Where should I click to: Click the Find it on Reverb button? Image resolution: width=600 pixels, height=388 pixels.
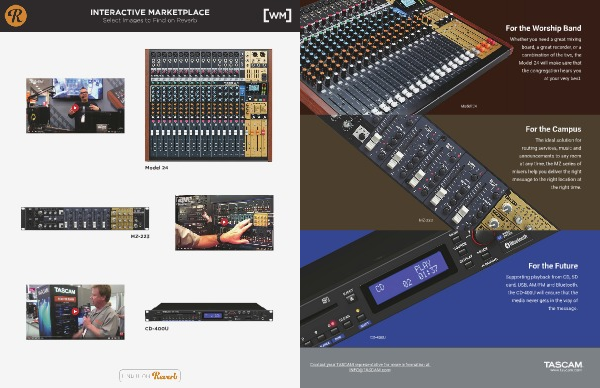150,376
